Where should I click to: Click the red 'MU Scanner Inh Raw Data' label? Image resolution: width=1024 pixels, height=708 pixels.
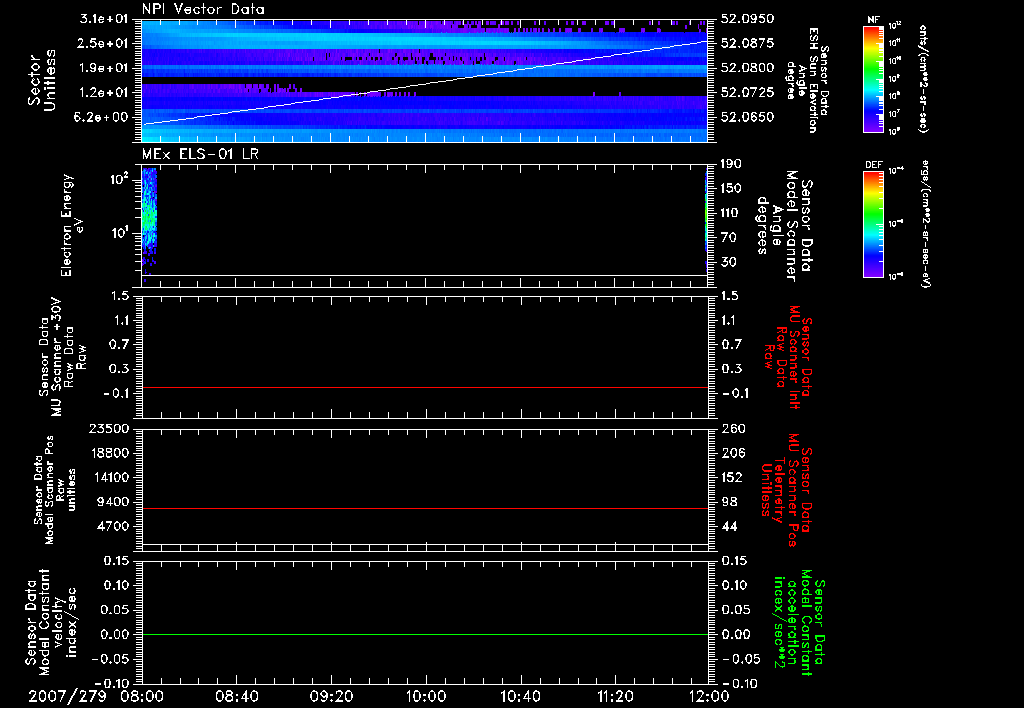(788, 357)
